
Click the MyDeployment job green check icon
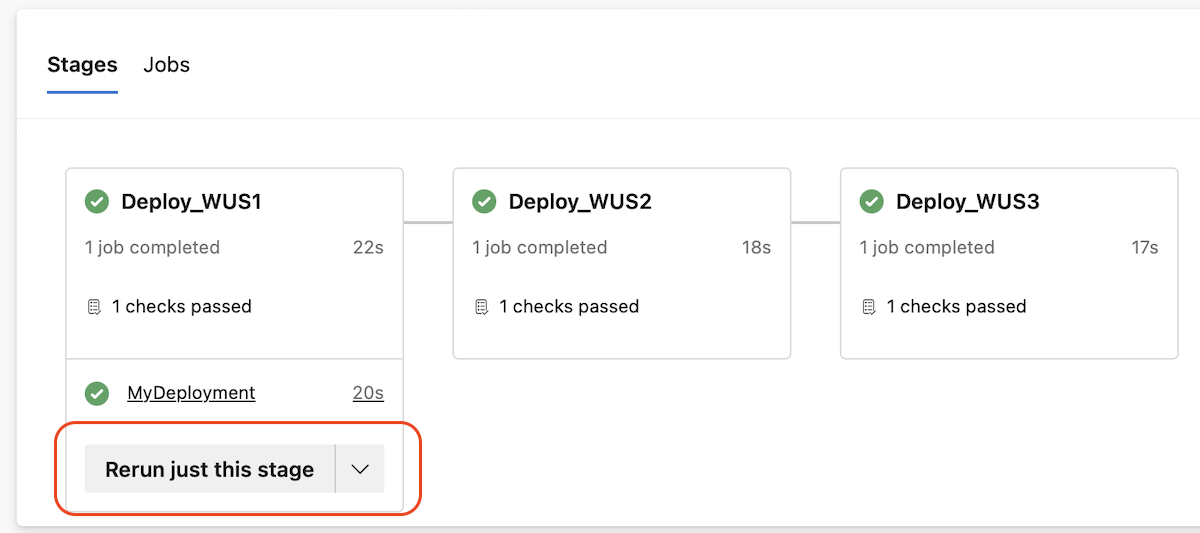tap(97, 393)
